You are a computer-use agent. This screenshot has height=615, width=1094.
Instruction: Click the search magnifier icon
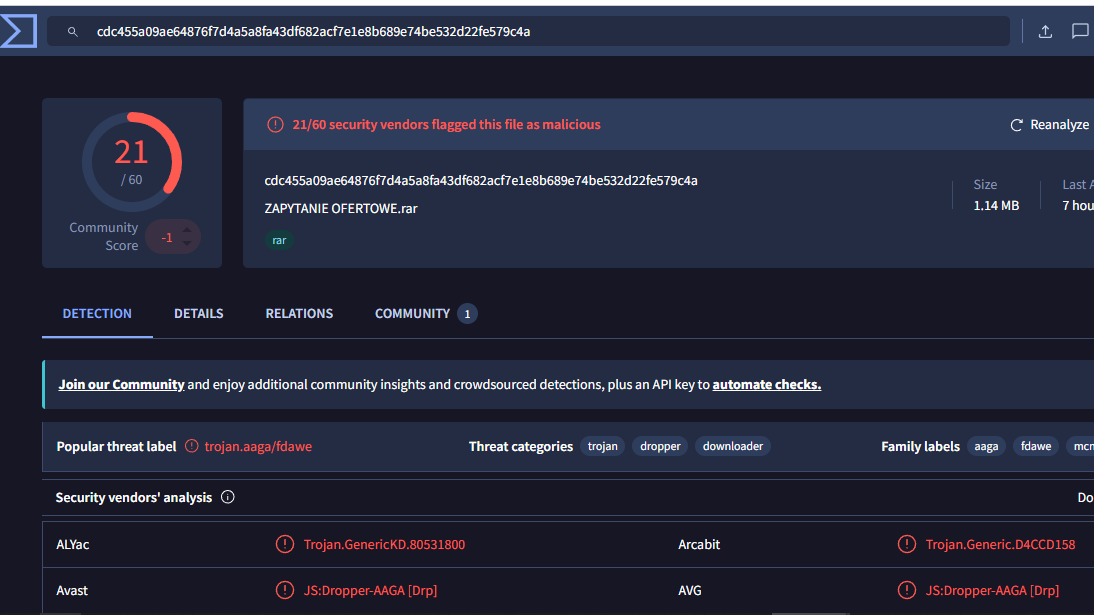(73, 31)
